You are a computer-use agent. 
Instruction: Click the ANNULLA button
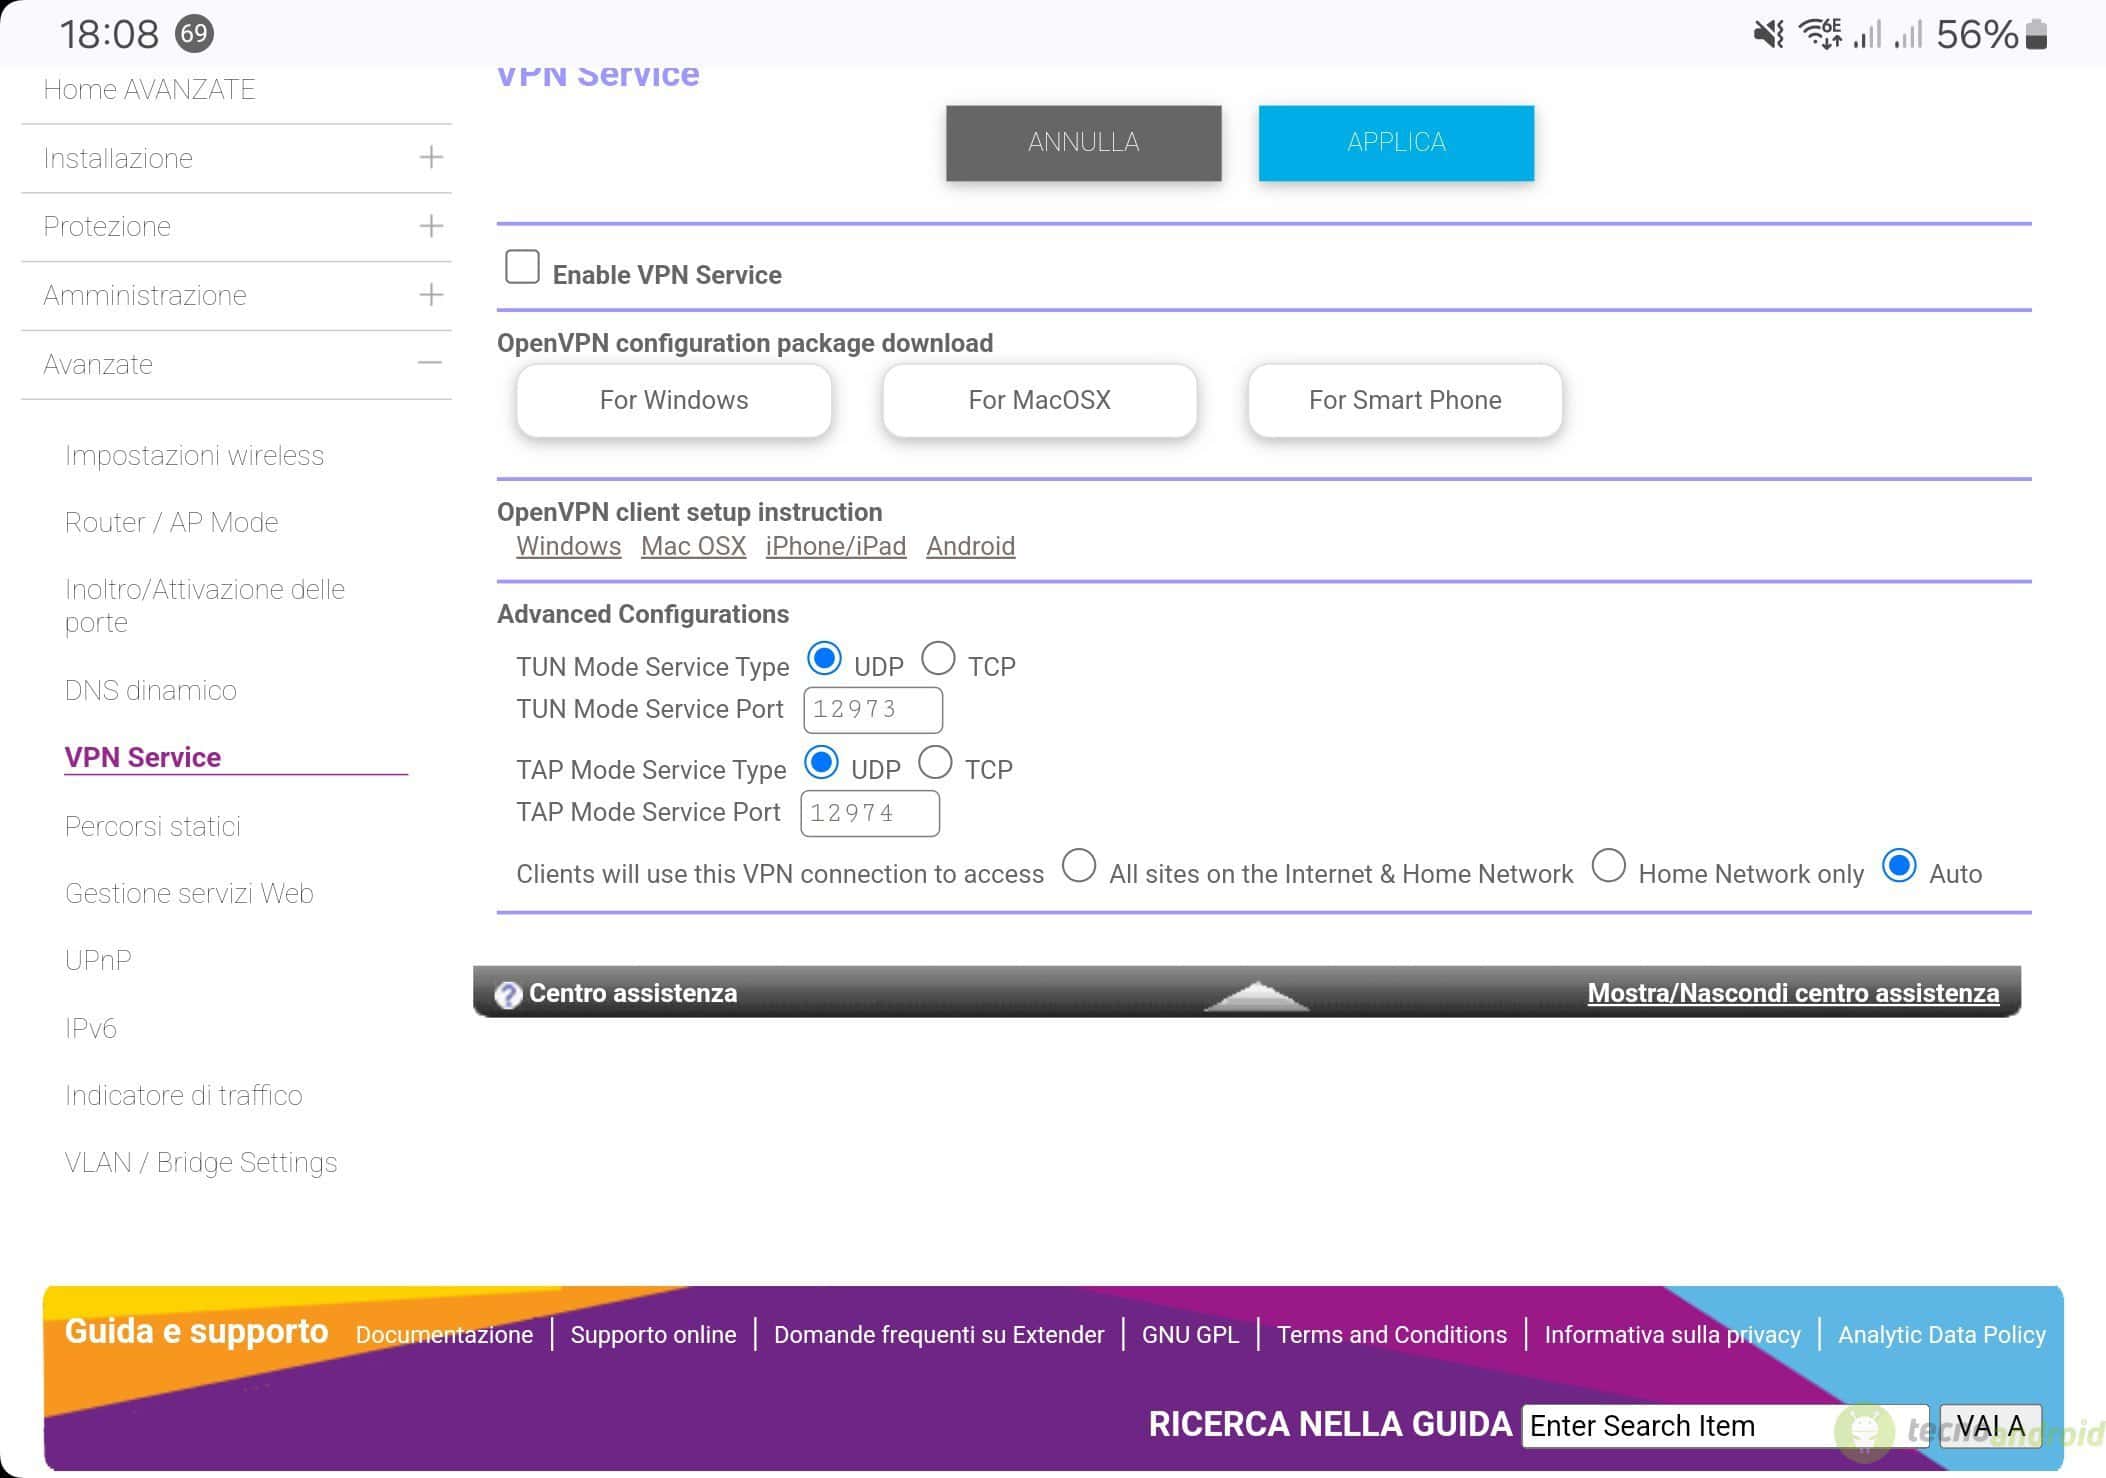[x=1083, y=143]
